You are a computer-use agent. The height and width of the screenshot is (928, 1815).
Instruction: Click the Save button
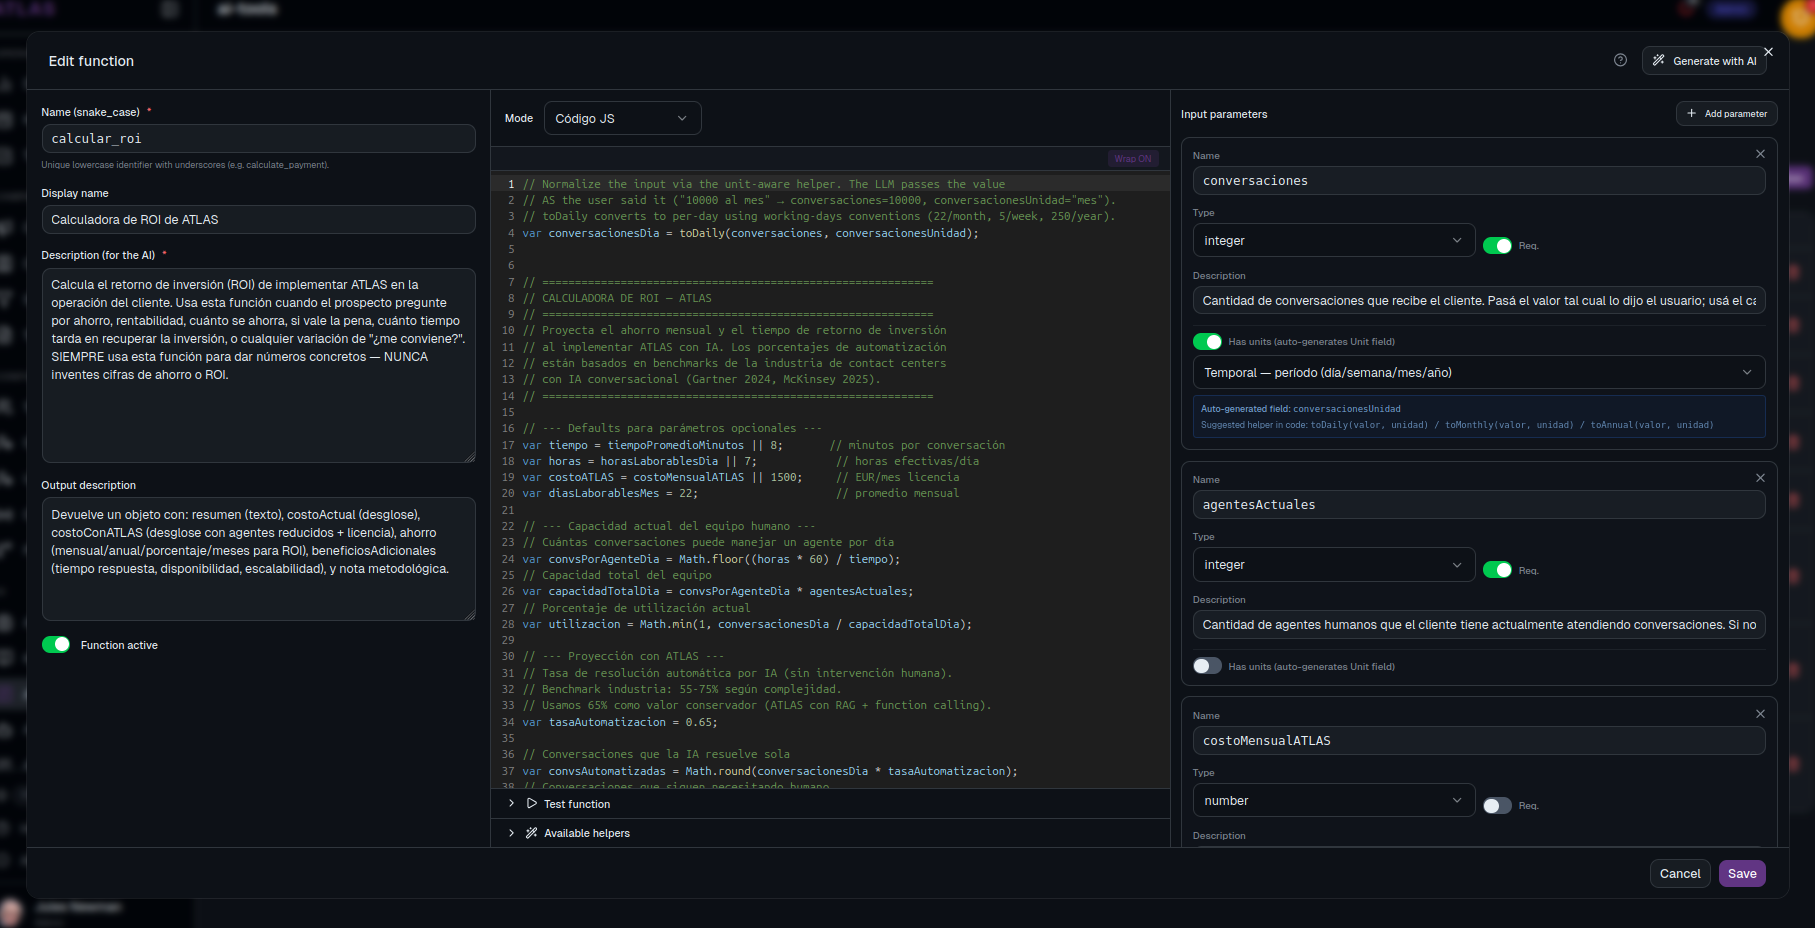1742,874
